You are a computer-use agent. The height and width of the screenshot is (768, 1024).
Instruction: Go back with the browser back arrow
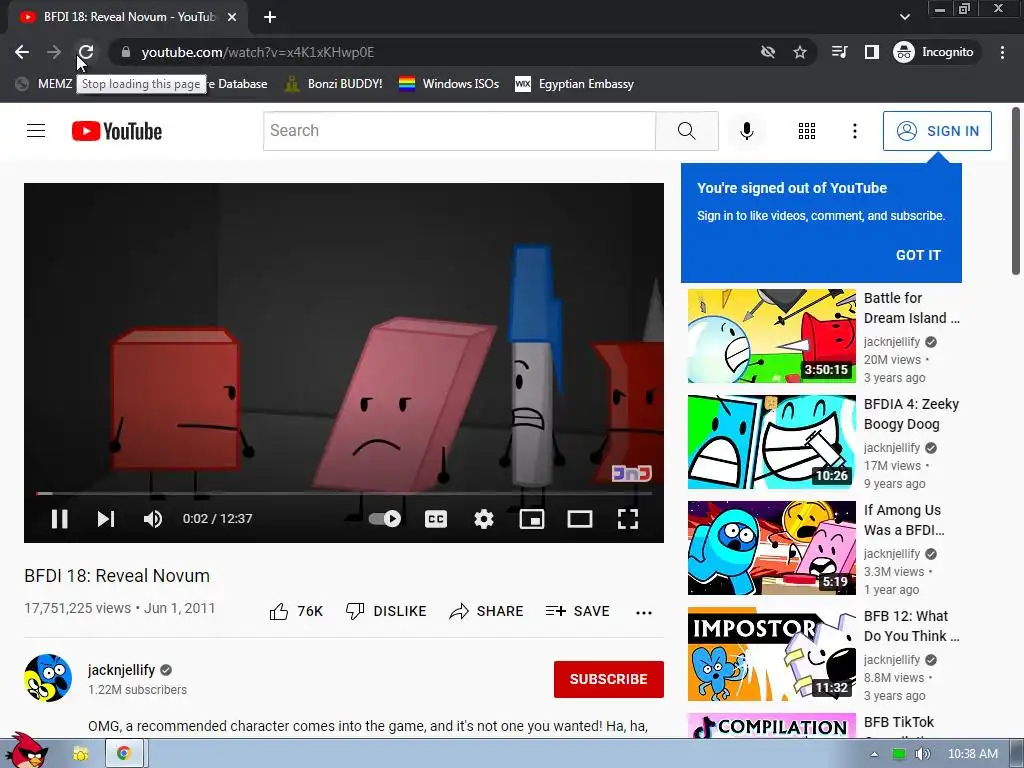22,52
